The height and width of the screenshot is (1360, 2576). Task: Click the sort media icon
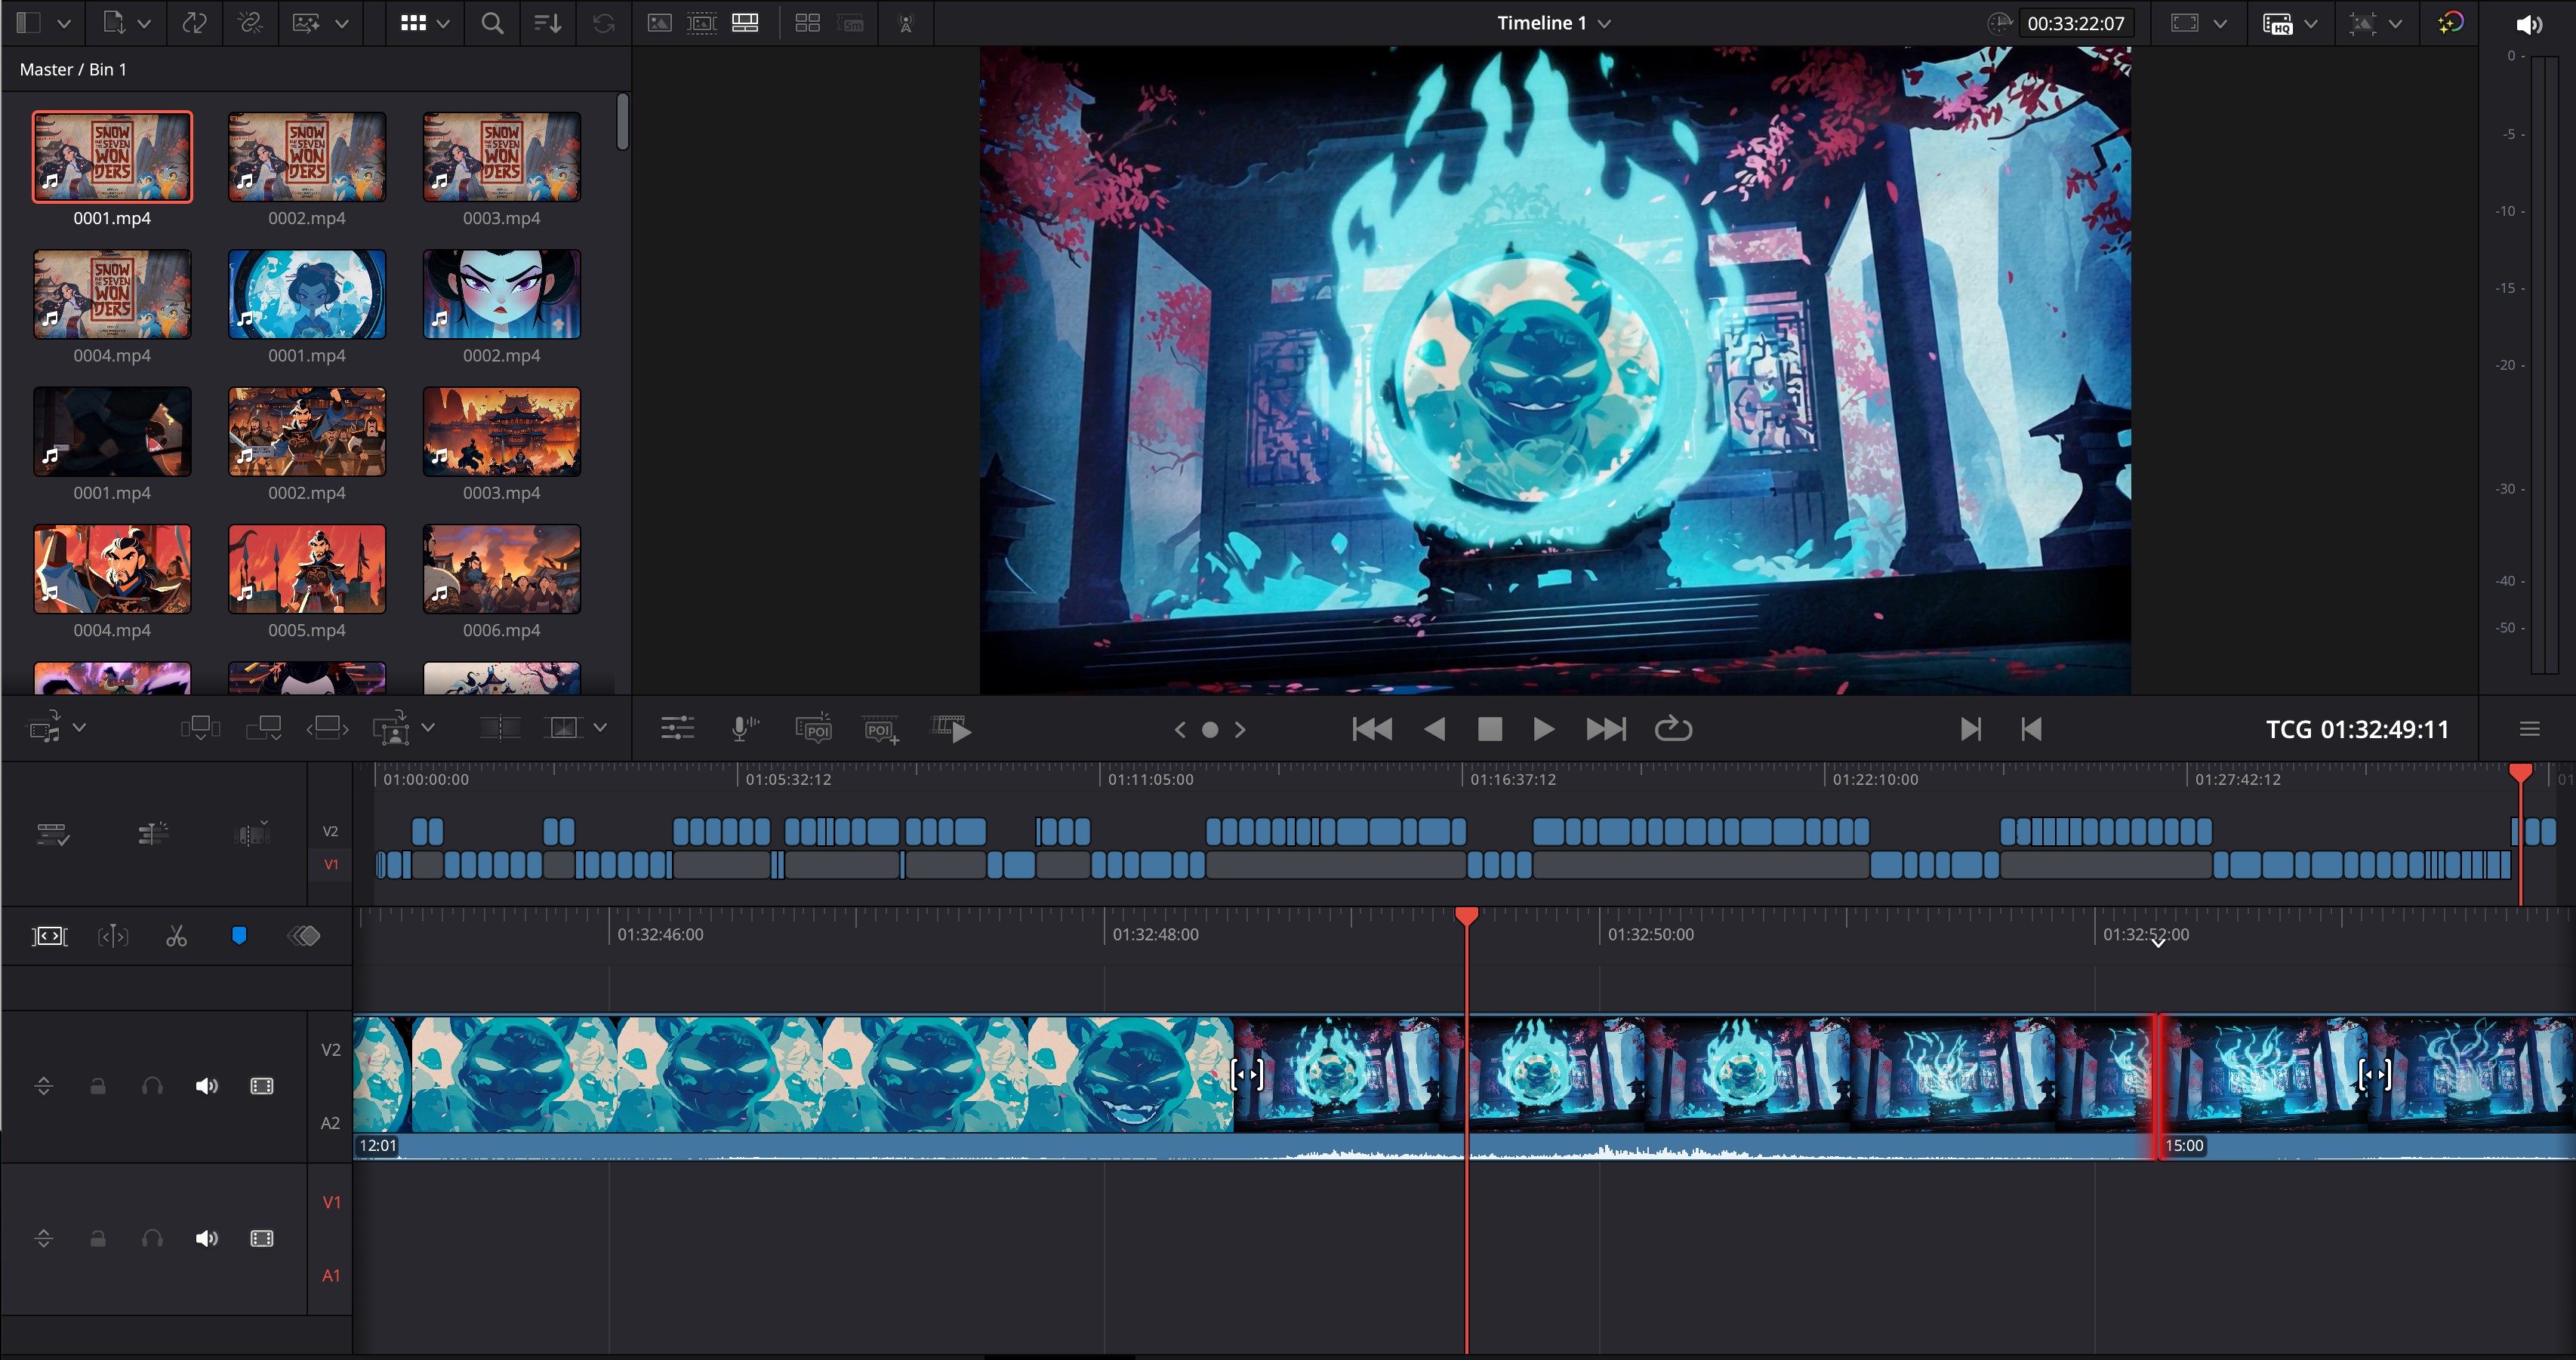click(547, 23)
